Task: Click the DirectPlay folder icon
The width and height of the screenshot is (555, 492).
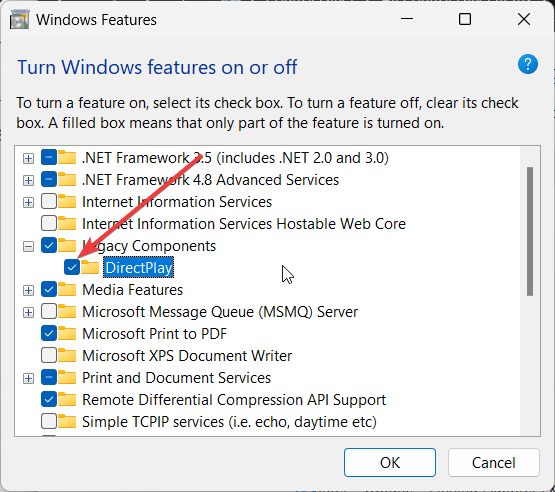Action: 90,268
